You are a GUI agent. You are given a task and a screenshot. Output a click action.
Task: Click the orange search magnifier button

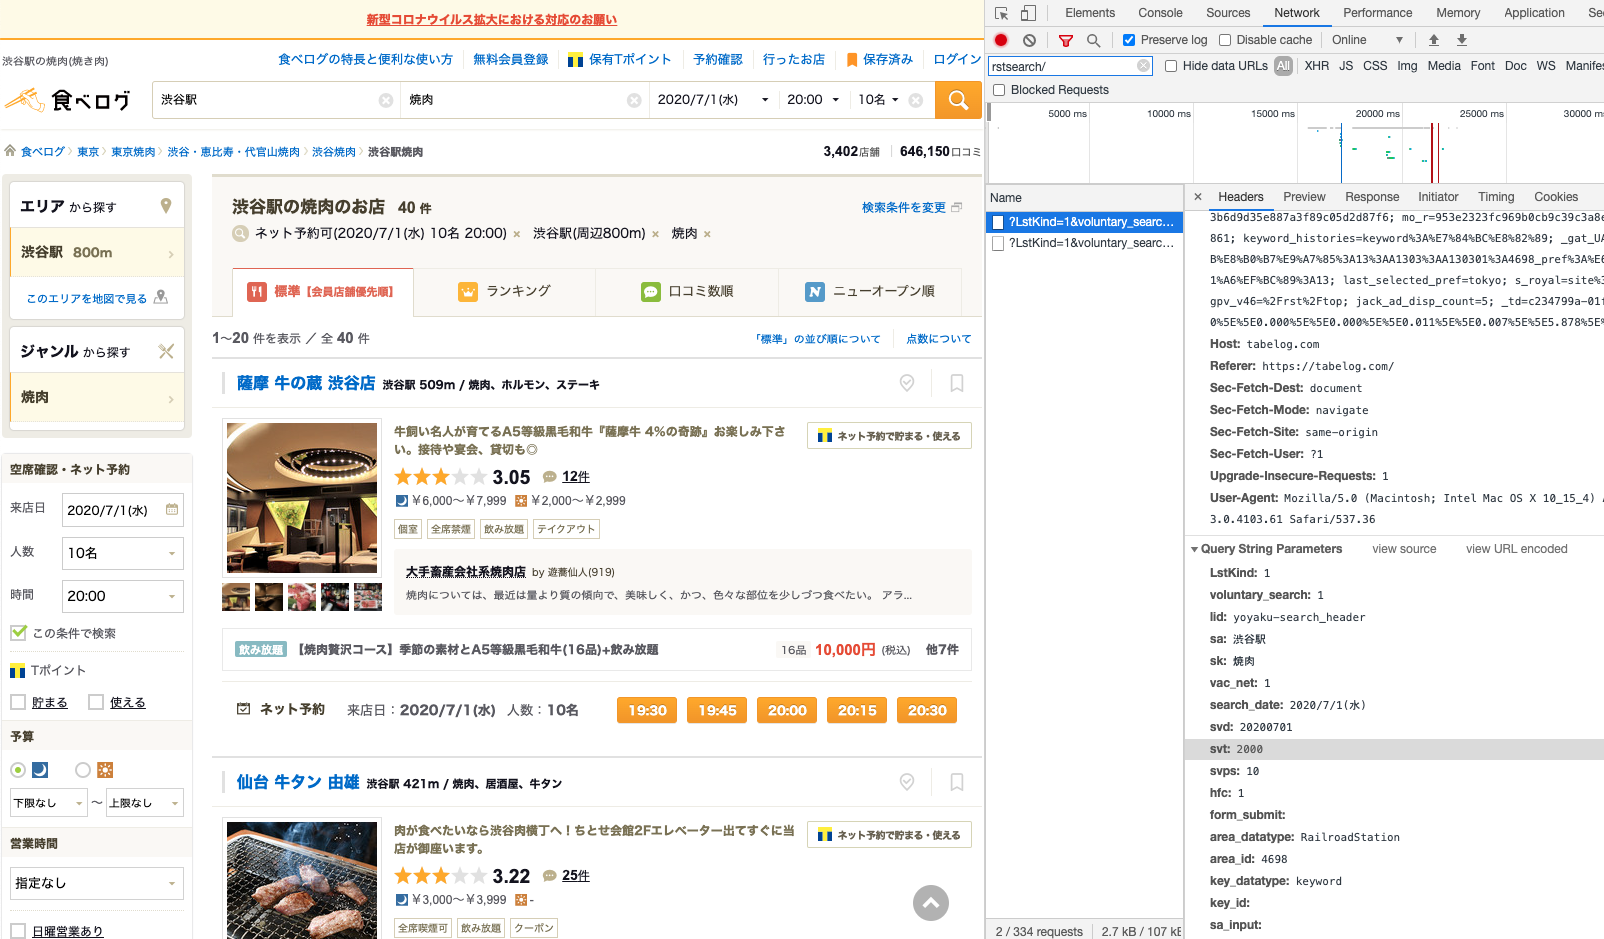[958, 100]
